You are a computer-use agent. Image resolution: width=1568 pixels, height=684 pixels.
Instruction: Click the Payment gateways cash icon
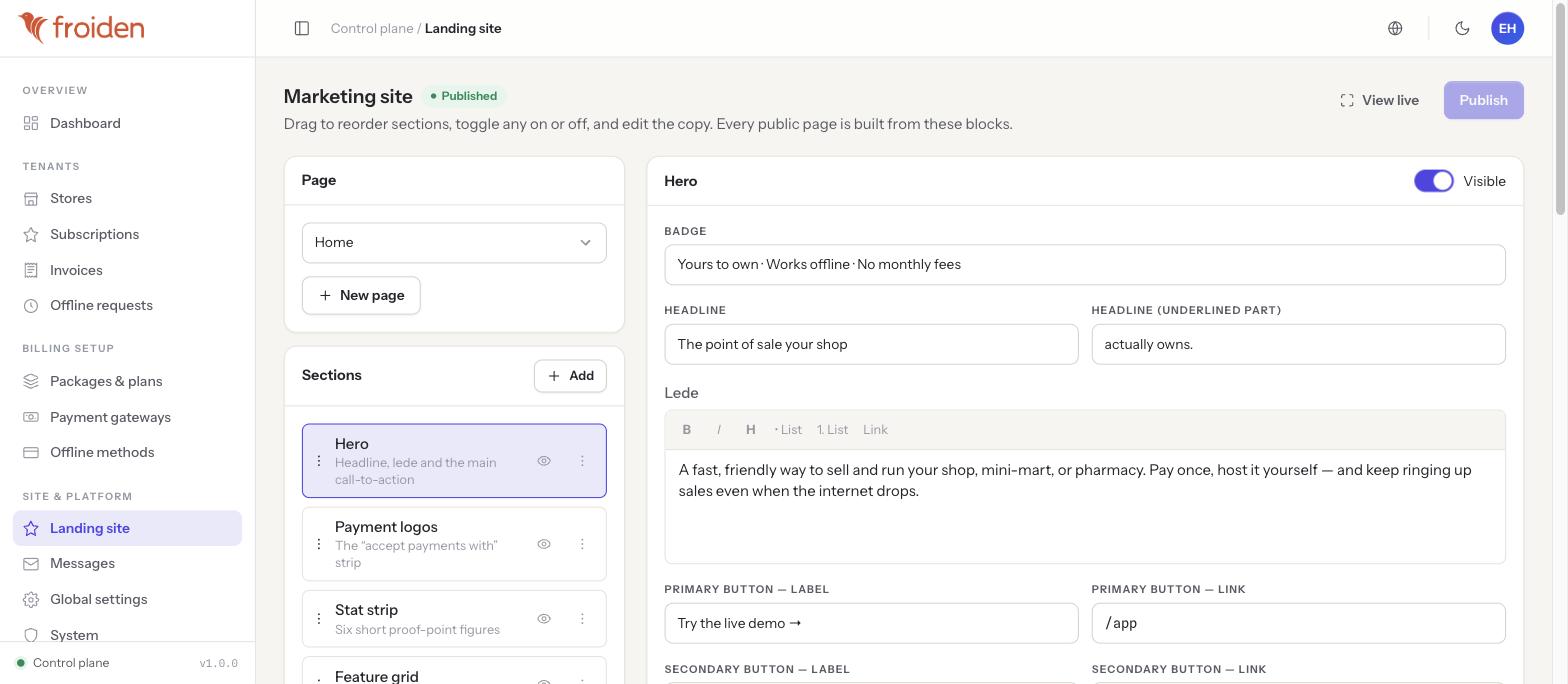click(x=31, y=417)
